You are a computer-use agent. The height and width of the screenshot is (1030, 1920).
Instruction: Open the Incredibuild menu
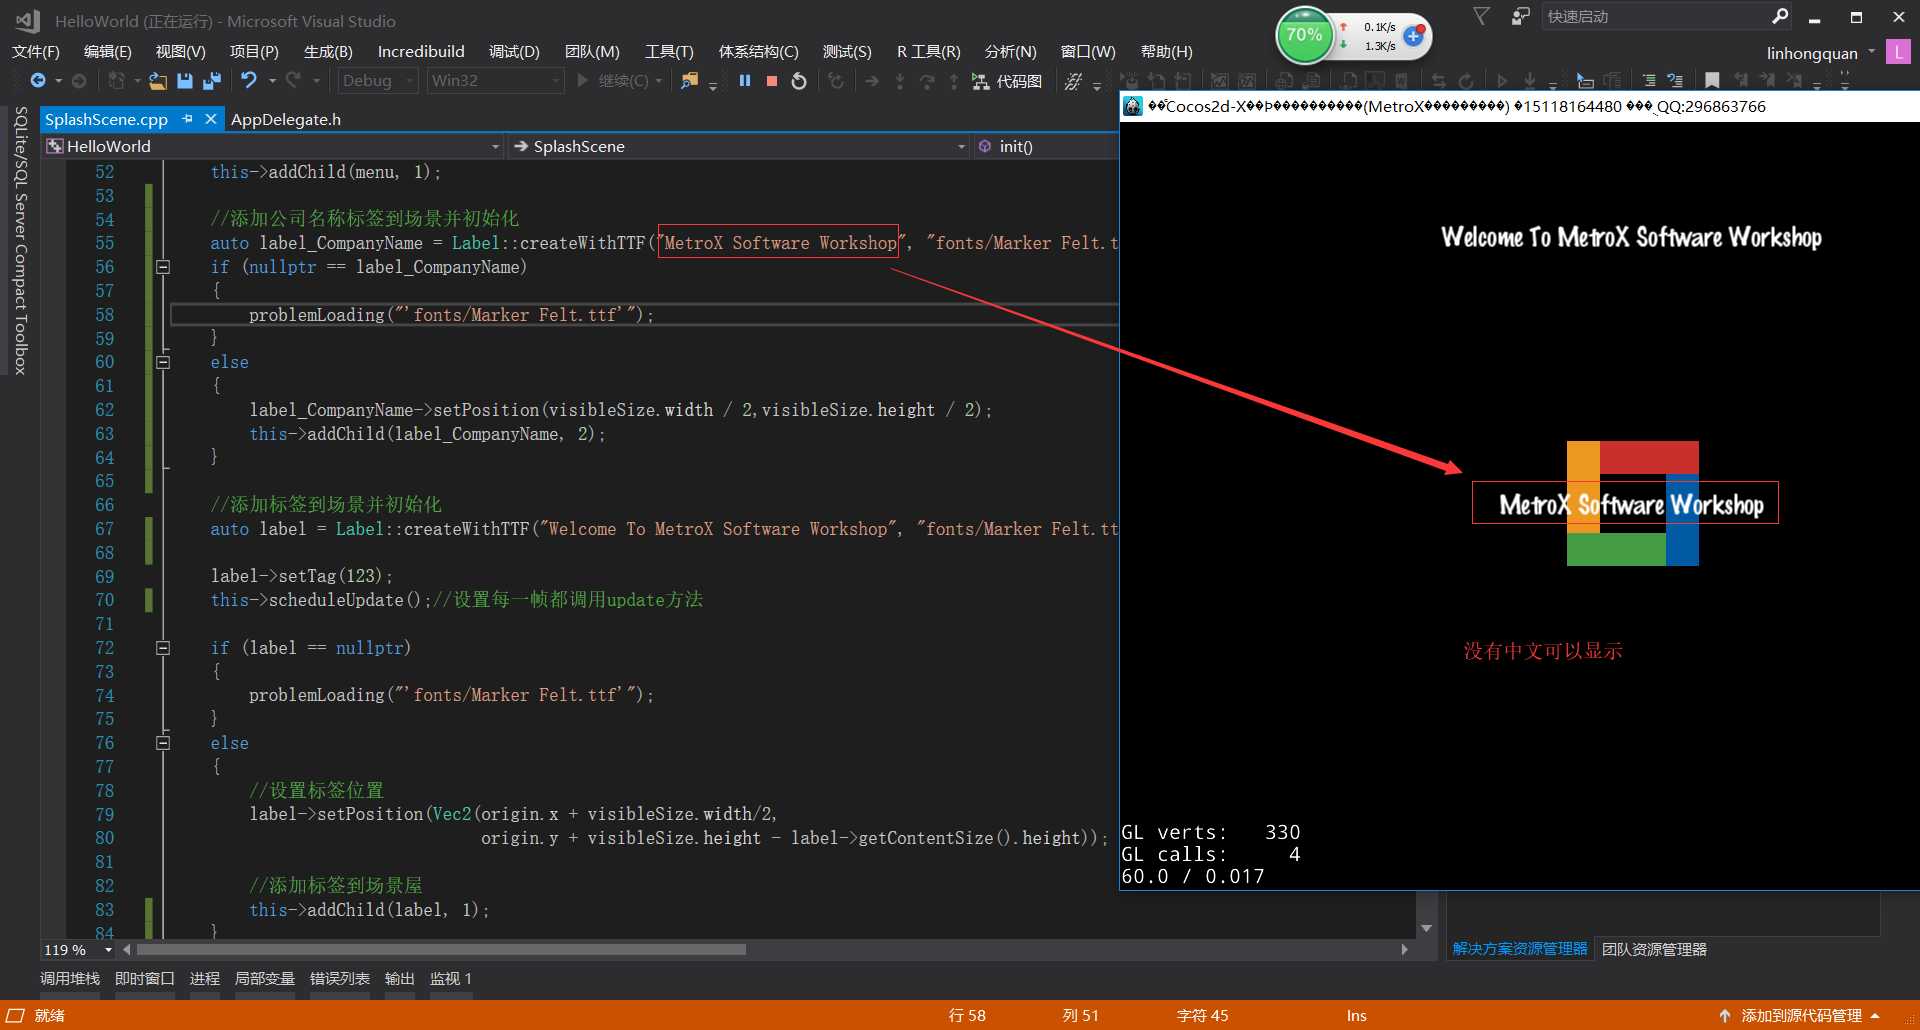421,52
